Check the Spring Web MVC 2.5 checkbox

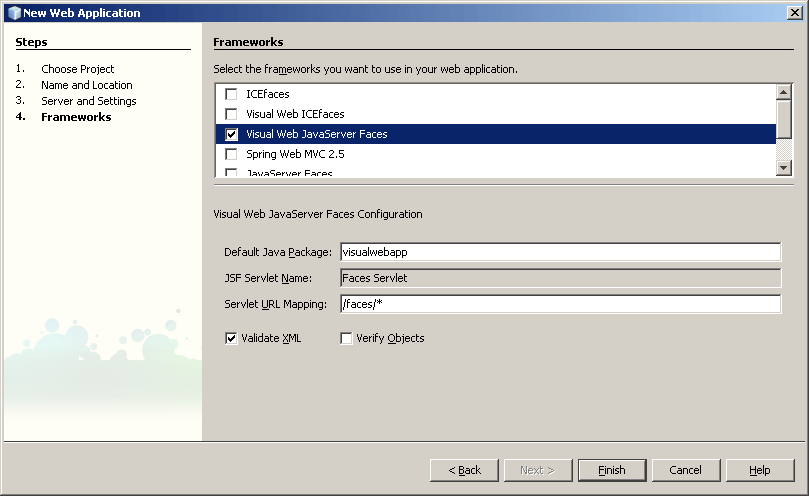point(231,154)
